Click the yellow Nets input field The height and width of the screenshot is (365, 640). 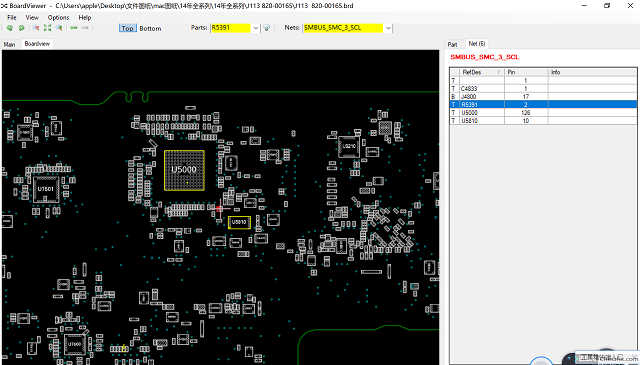tap(343, 28)
